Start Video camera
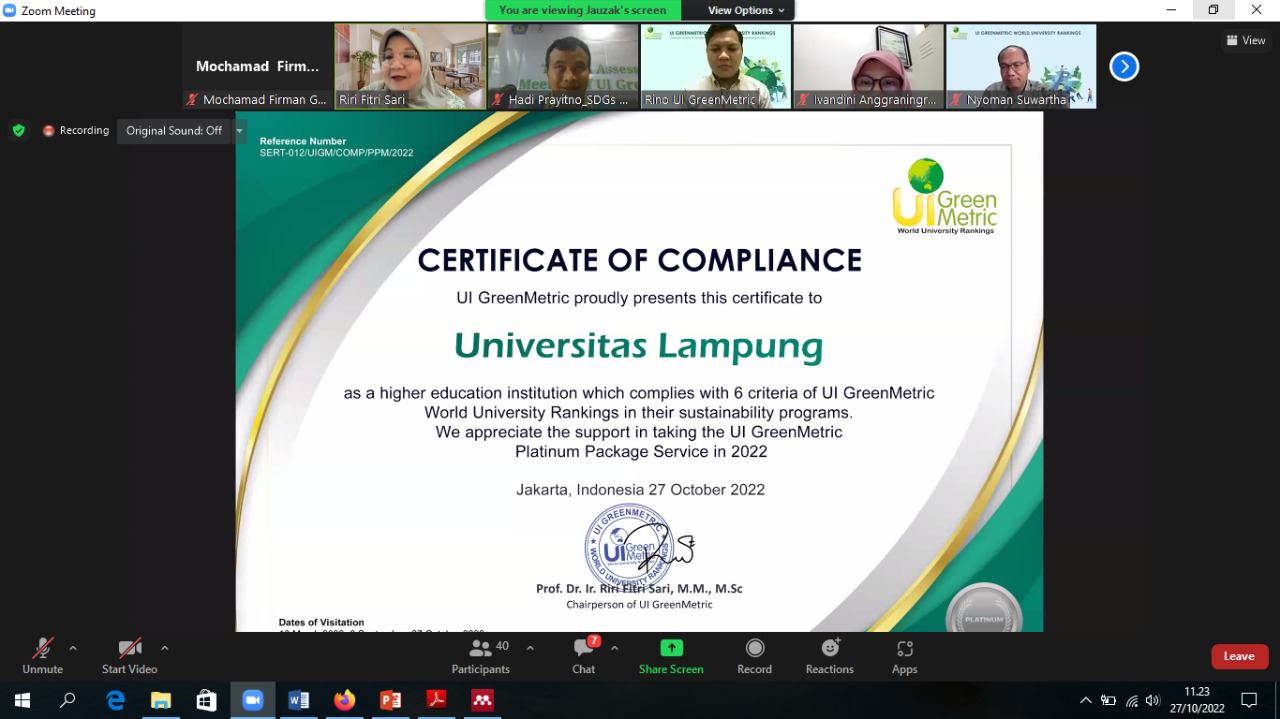The width and height of the screenshot is (1280, 719). coord(129,656)
